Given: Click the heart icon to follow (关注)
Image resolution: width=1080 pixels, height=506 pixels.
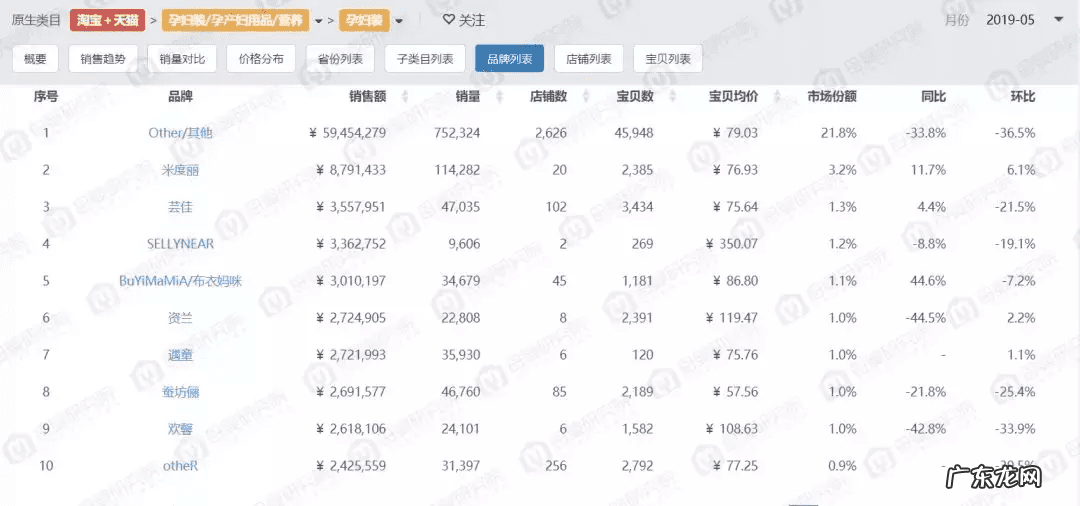Looking at the screenshot, I should 449,20.
